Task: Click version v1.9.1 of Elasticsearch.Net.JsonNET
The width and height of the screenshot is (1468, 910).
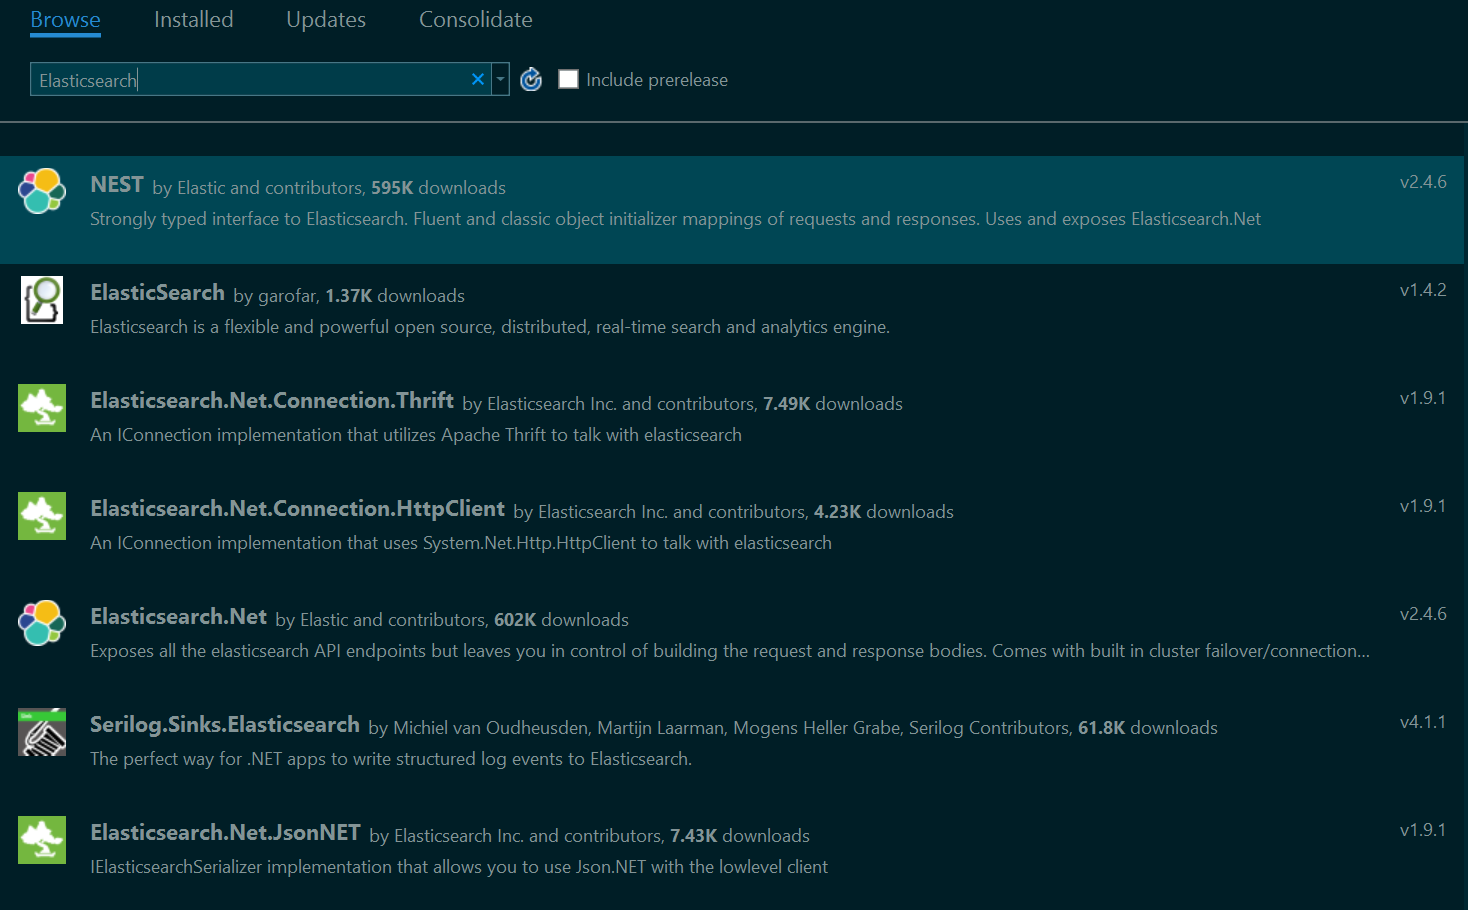Action: (1423, 830)
